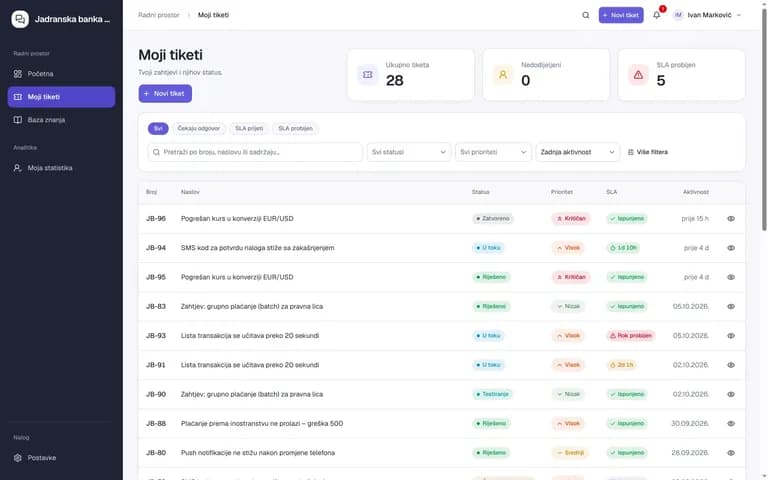Screen dimensions: 768x480
Task: Open the Zadnja aktivnost sort dropdown
Action: pos(577,152)
